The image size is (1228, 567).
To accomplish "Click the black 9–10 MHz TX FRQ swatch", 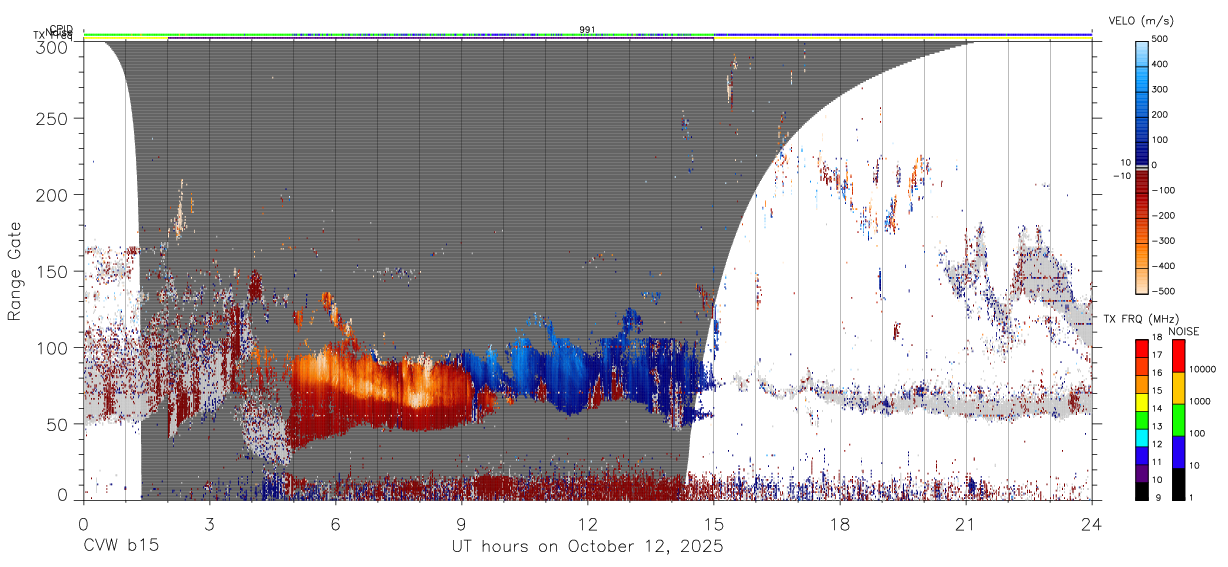I will point(1142,489).
